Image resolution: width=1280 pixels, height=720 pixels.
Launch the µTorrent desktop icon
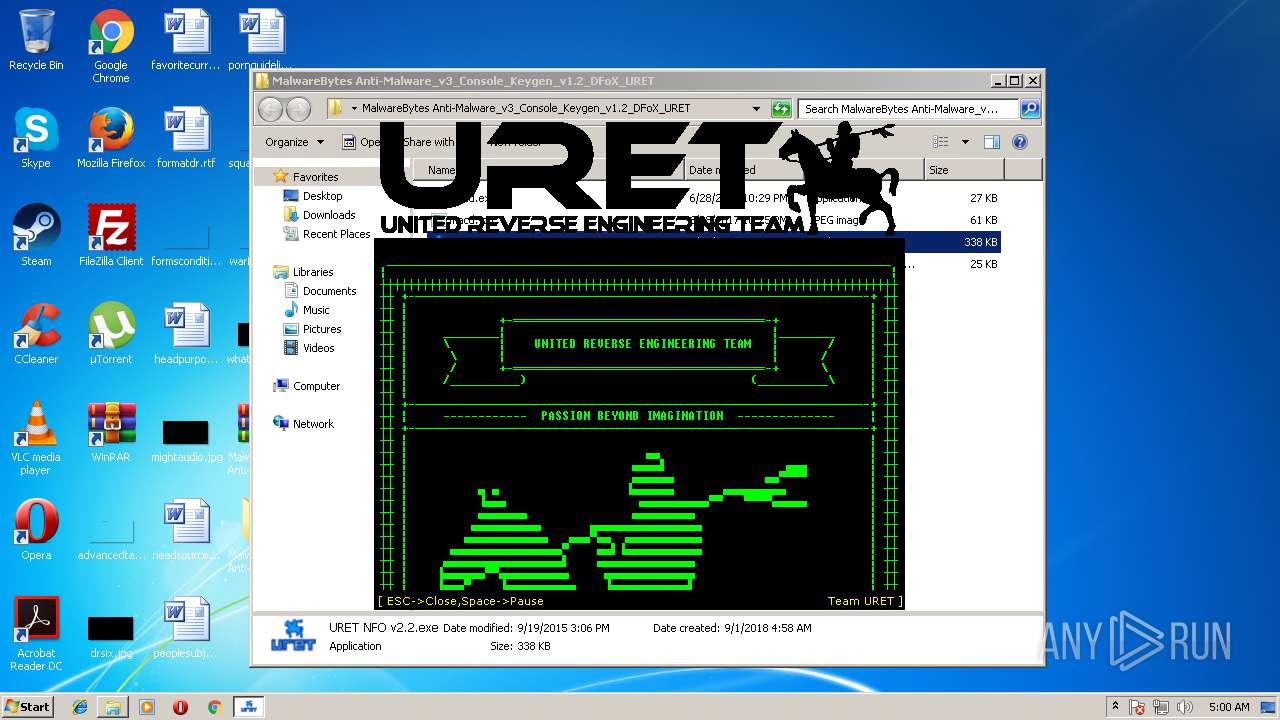[x=111, y=334]
